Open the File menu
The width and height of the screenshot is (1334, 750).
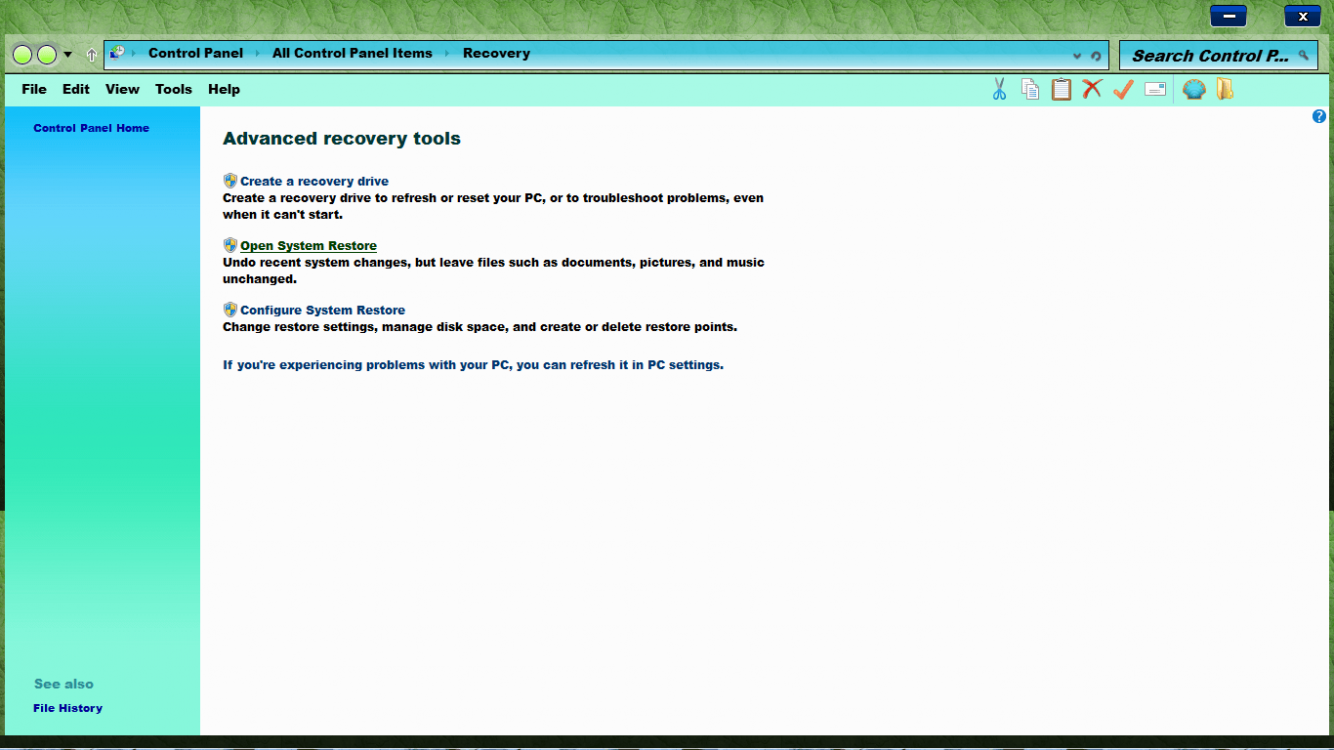tap(34, 89)
